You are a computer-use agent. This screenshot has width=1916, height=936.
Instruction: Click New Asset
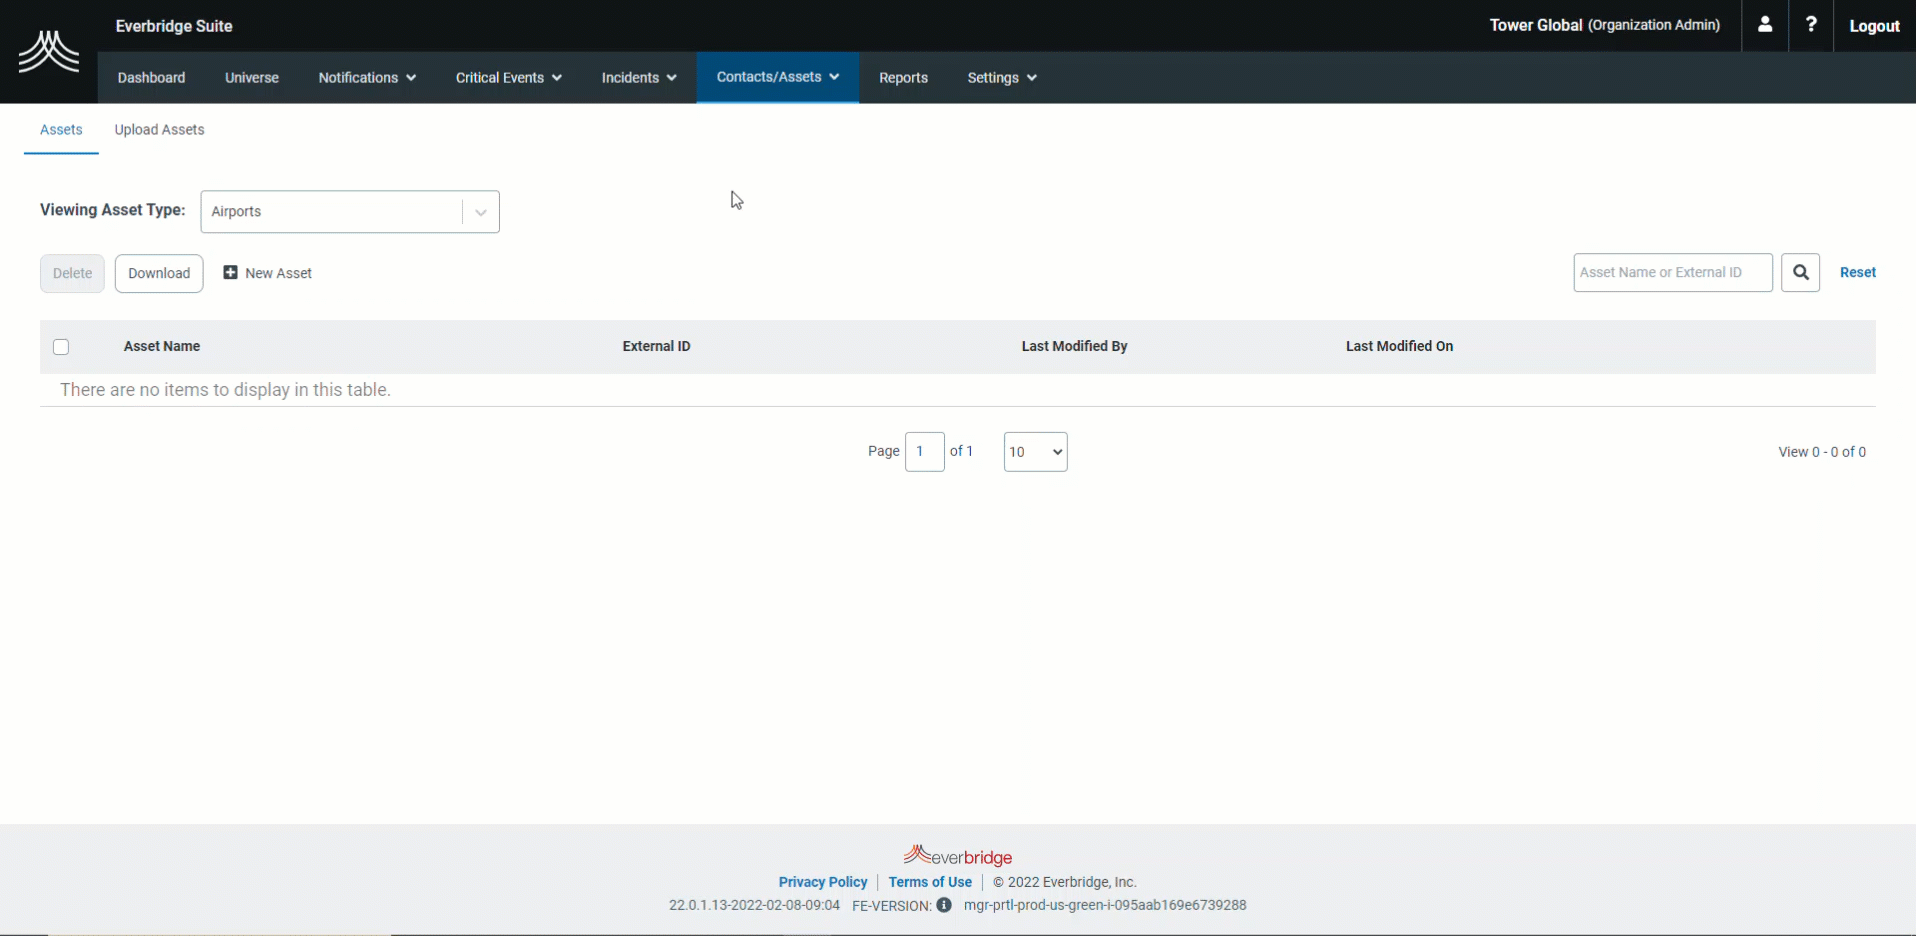click(x=268, y=273)
